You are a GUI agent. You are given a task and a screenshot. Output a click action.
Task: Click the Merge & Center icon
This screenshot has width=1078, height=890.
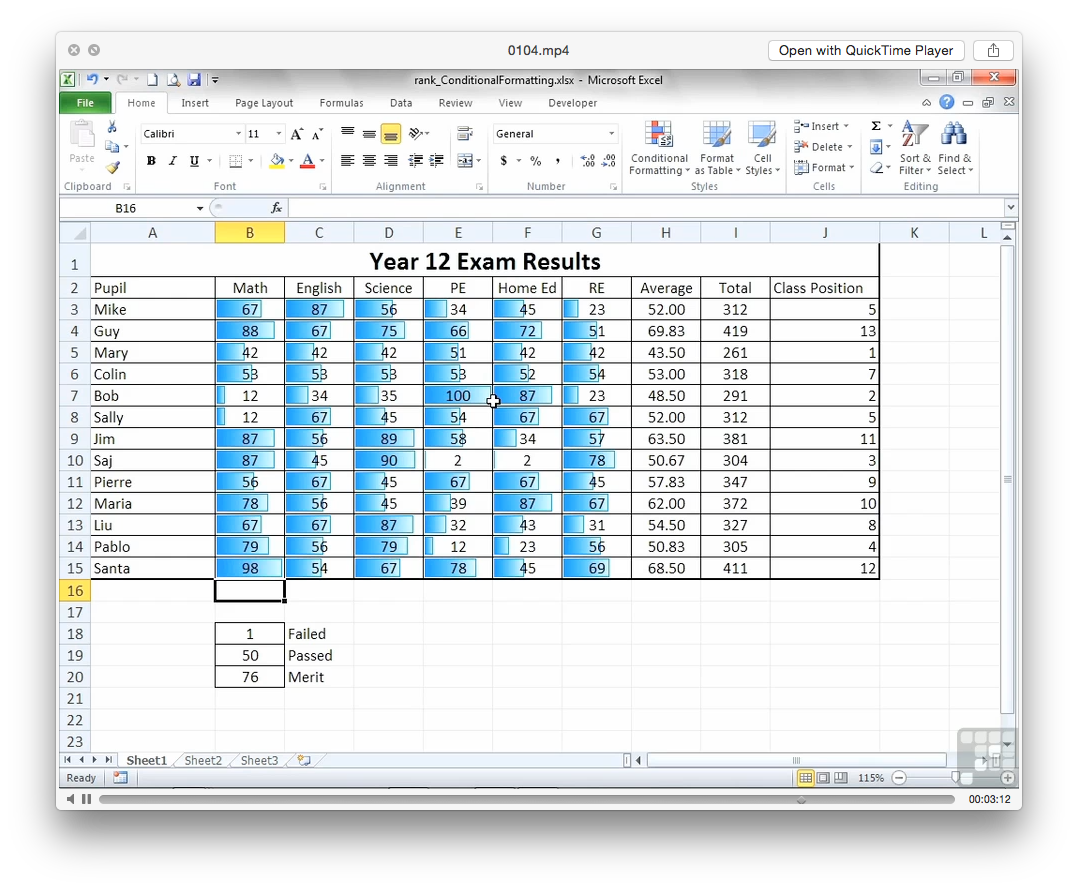[464, 161]
